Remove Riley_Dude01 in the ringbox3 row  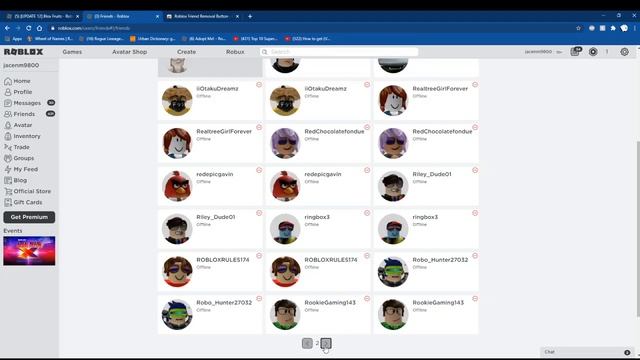pos(259,213)
